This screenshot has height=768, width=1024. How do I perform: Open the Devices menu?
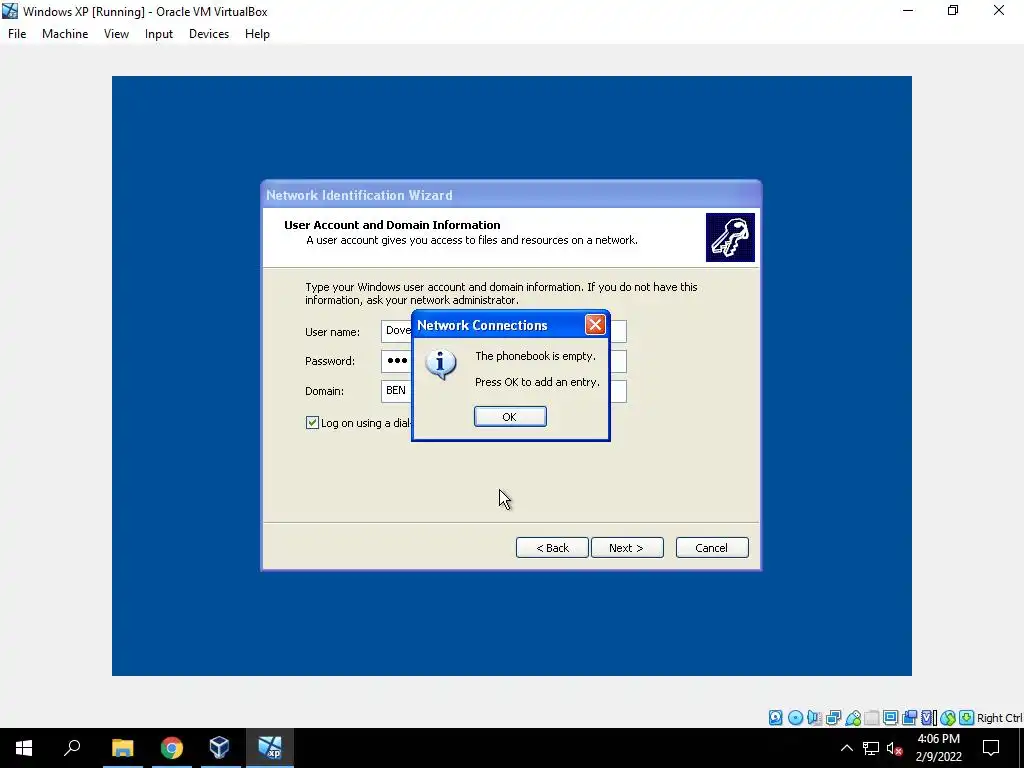pos(209,34)
